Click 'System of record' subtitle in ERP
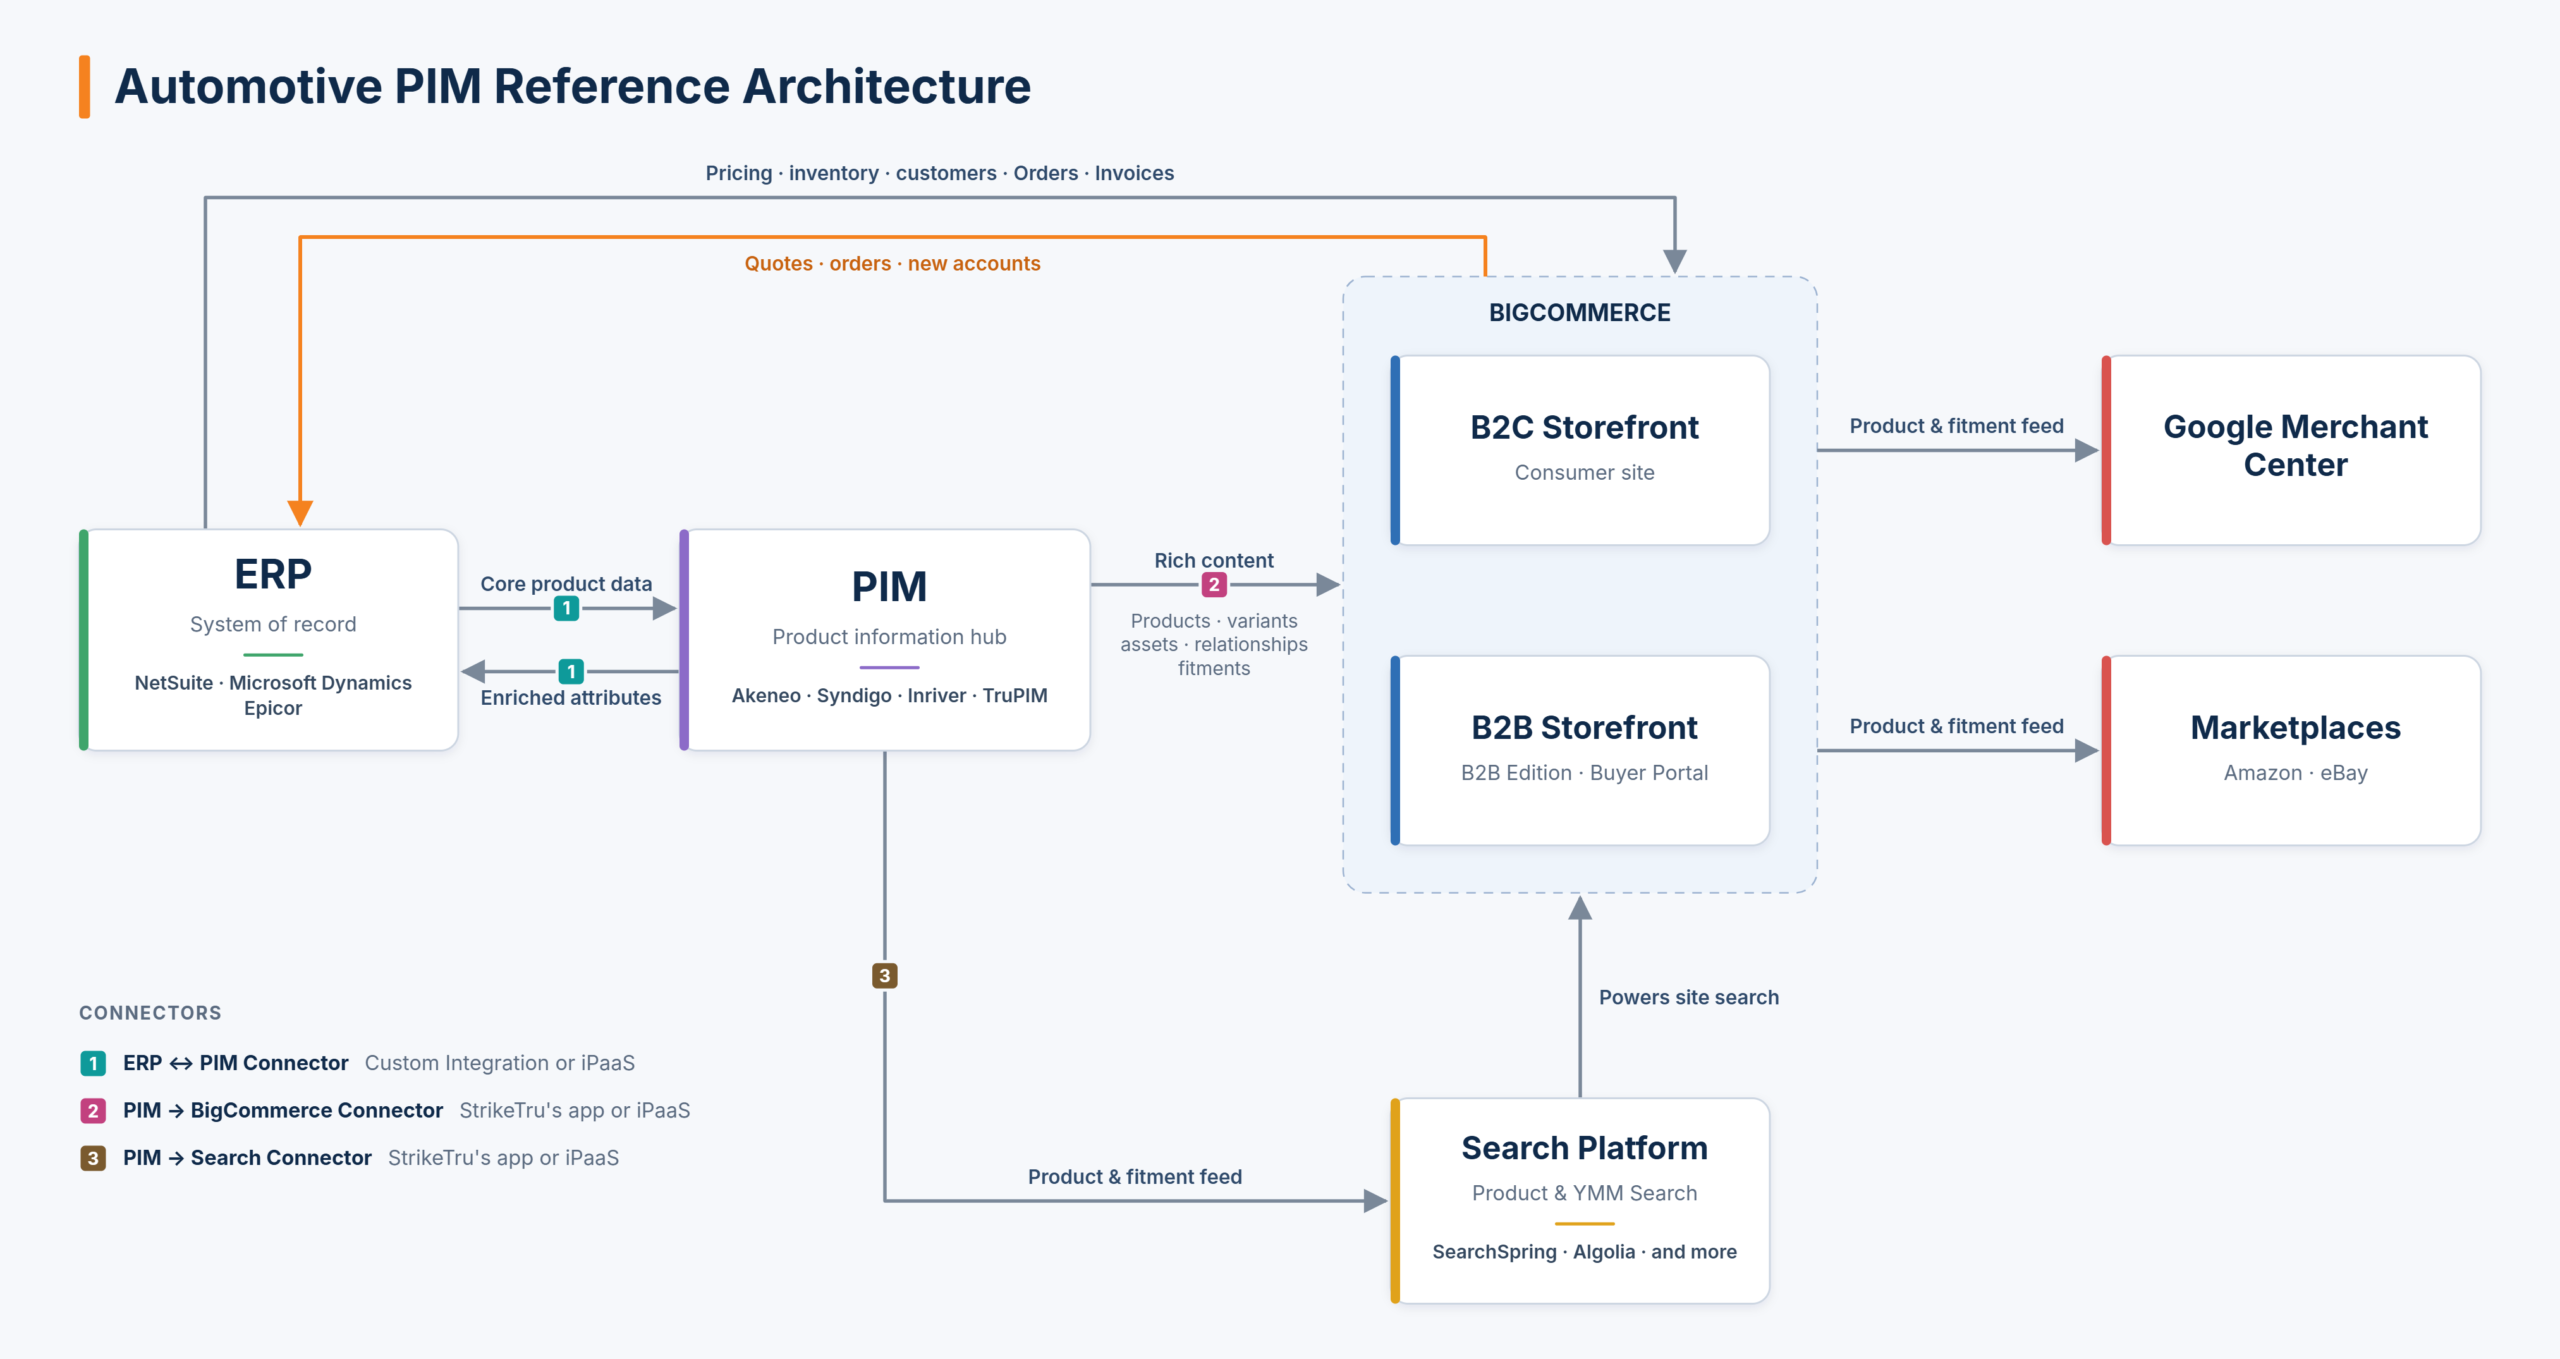The height and width of the screenshot is (1359, 2560). pyautogui.click(x=273, y=624)
